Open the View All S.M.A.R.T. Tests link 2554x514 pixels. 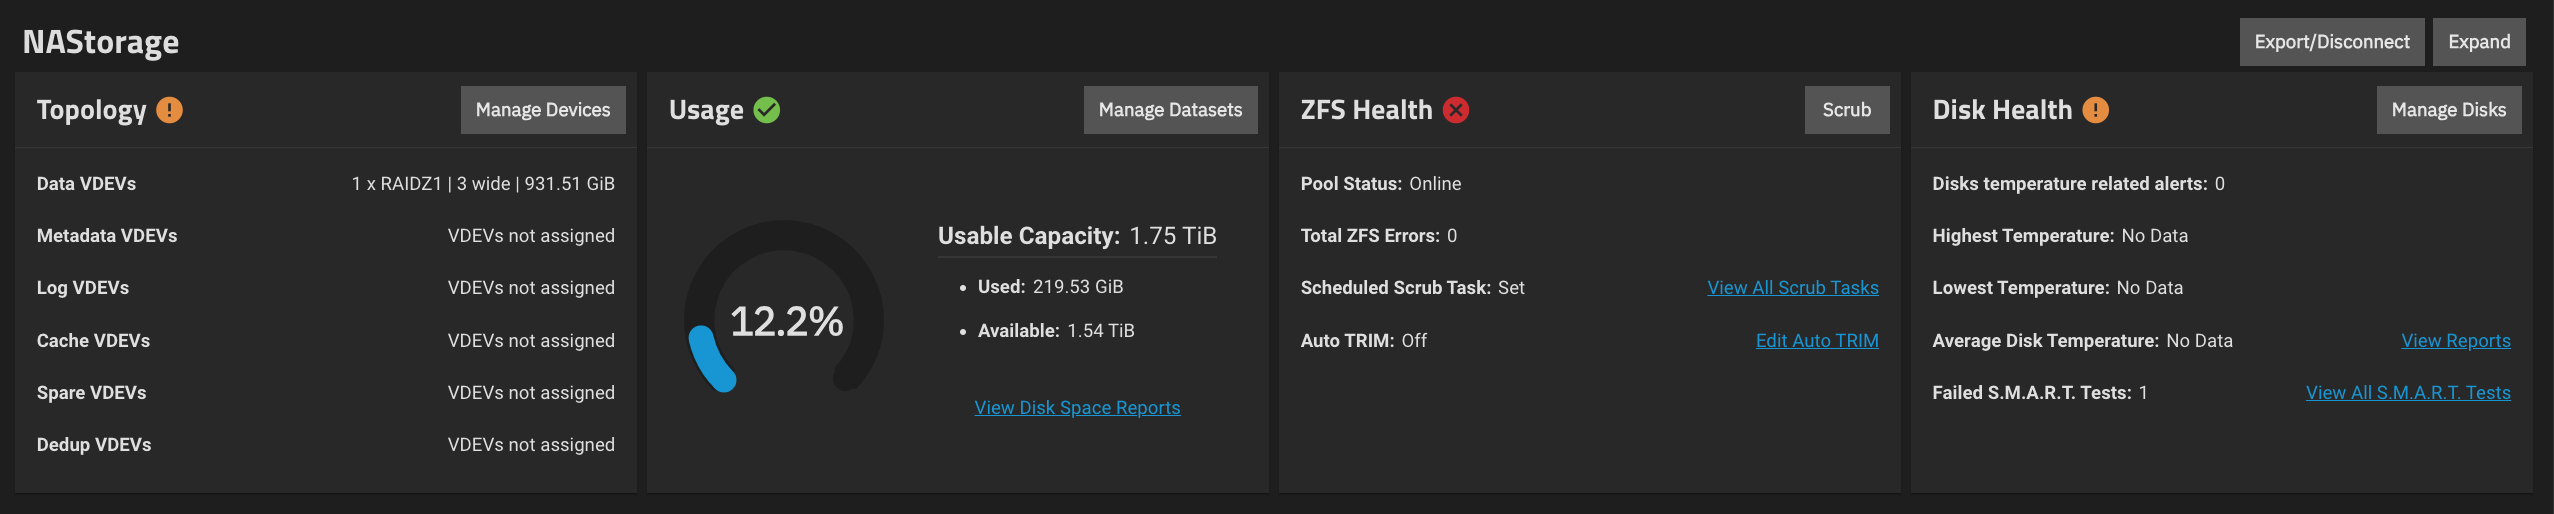tap(2407, 393)
